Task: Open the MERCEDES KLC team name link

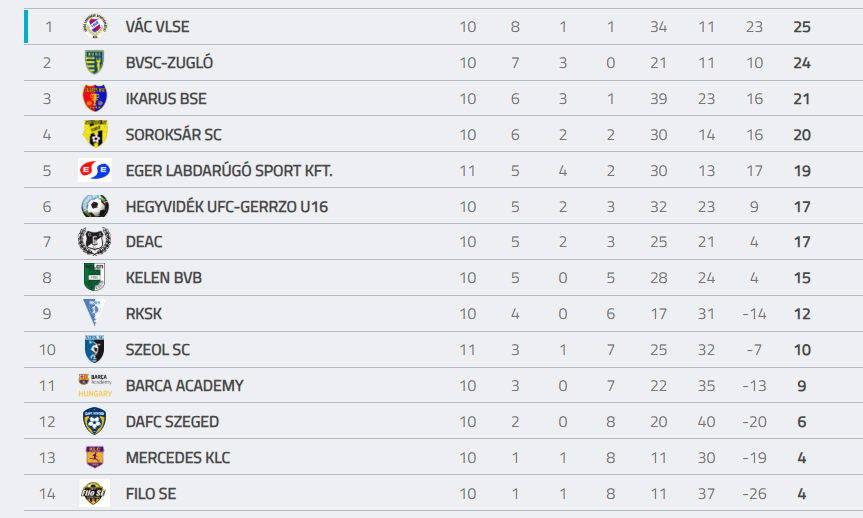Action: coord(178,458)
